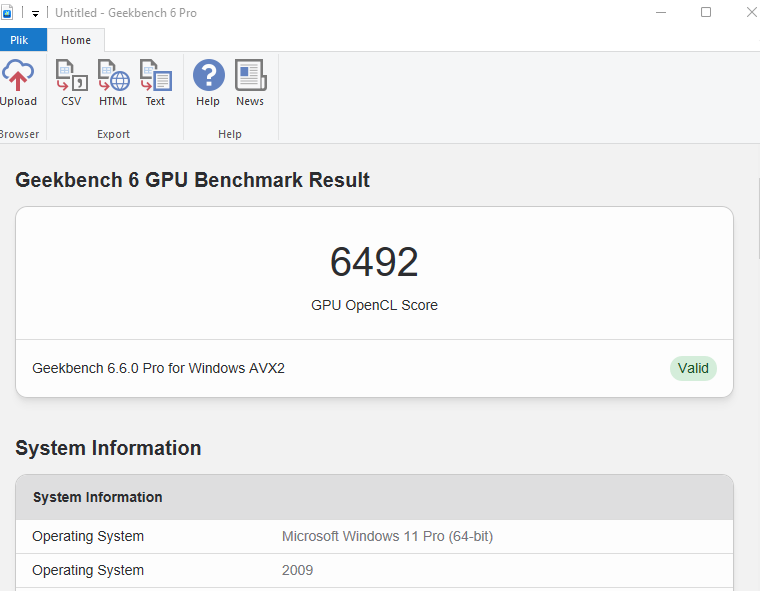
Task: Click the GPU OpenCL Score label
Action: [374, 305]
